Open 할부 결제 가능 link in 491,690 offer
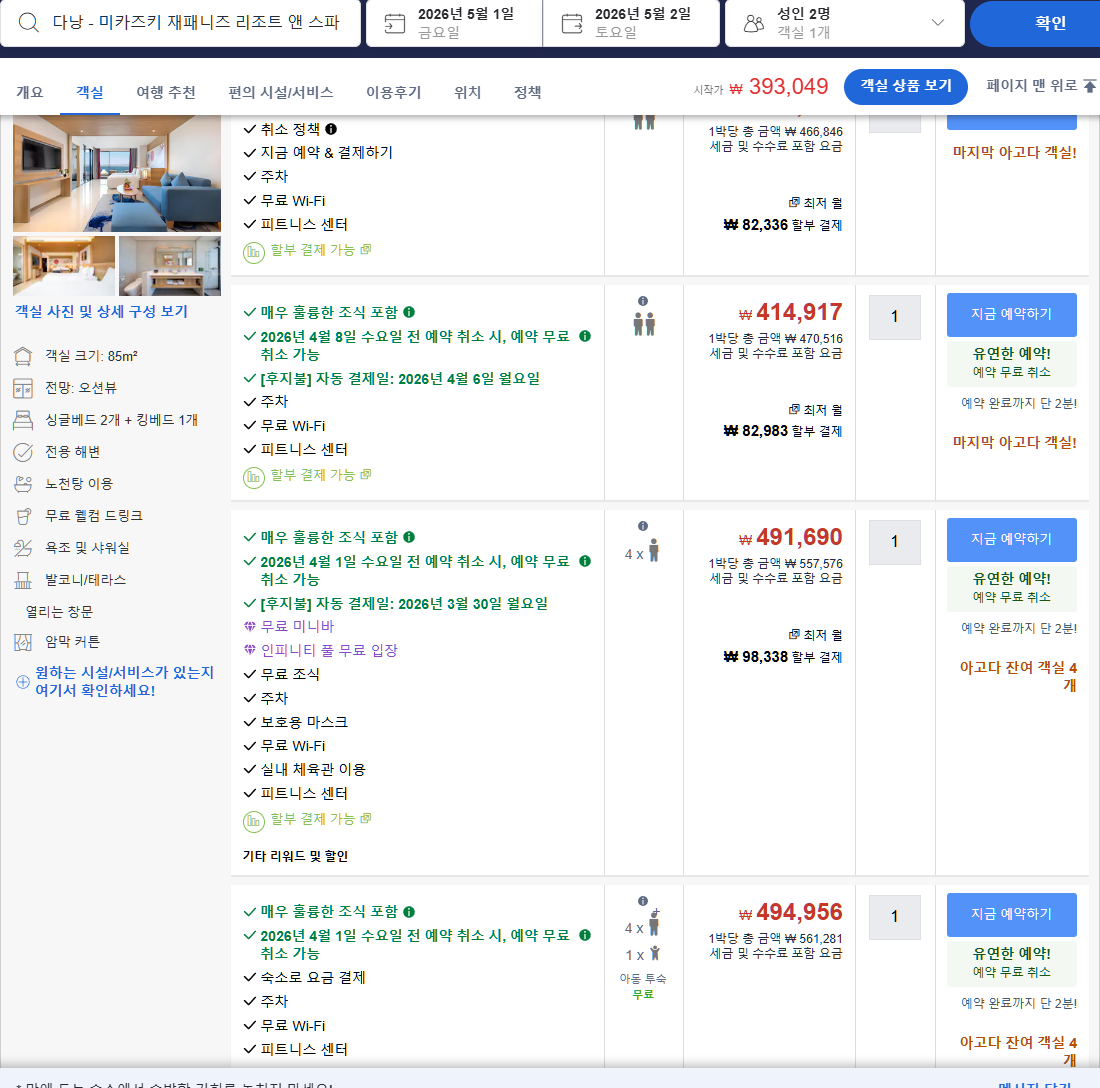 (320, 819)
